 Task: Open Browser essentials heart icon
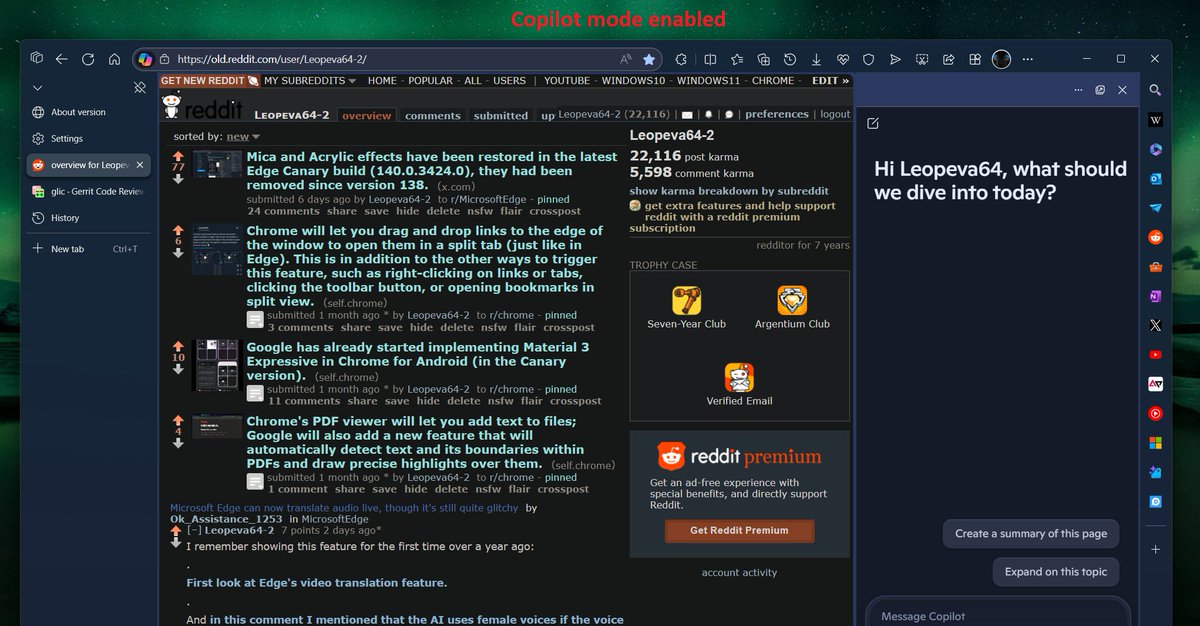(x=843, y=59)
